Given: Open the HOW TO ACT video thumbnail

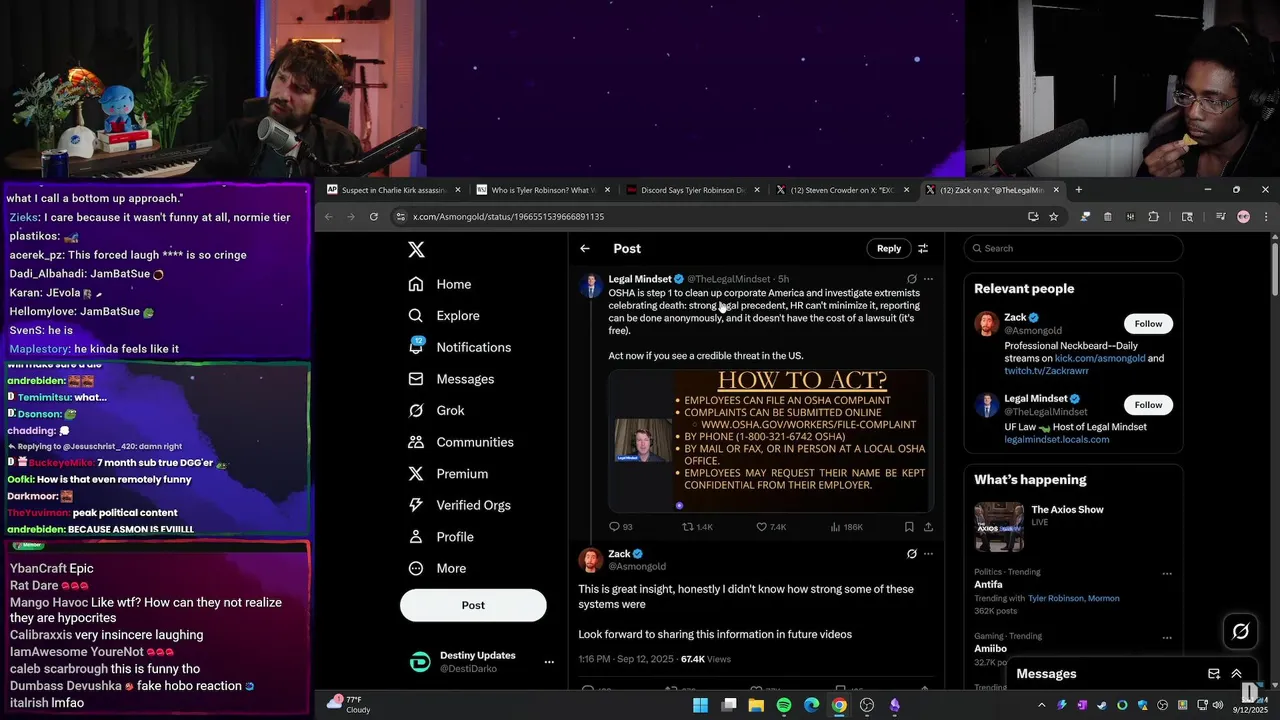Looking at the screenshot, I should [x=771, y=441].
